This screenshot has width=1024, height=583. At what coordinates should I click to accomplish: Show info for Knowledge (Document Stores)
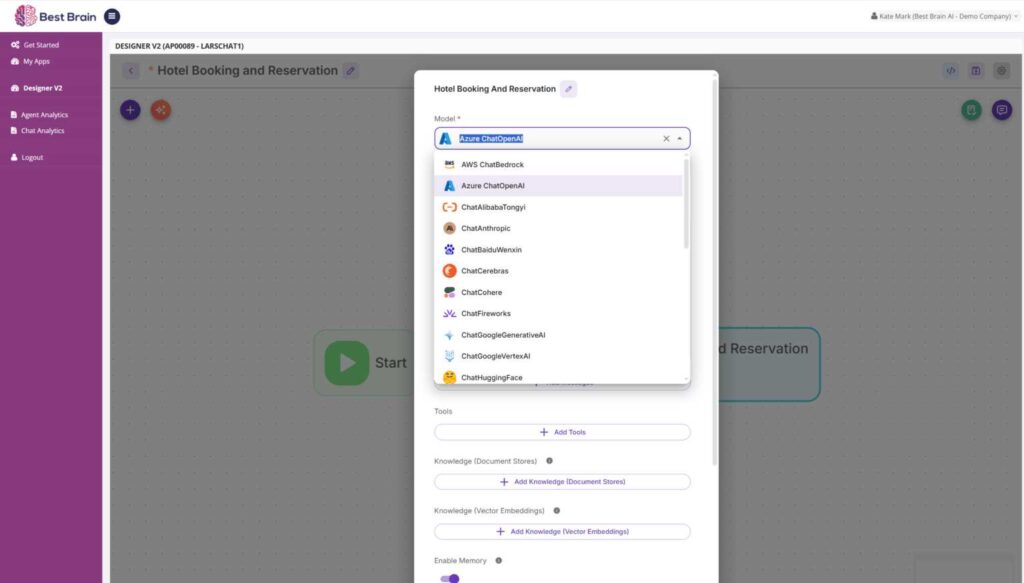coord(549,461)
